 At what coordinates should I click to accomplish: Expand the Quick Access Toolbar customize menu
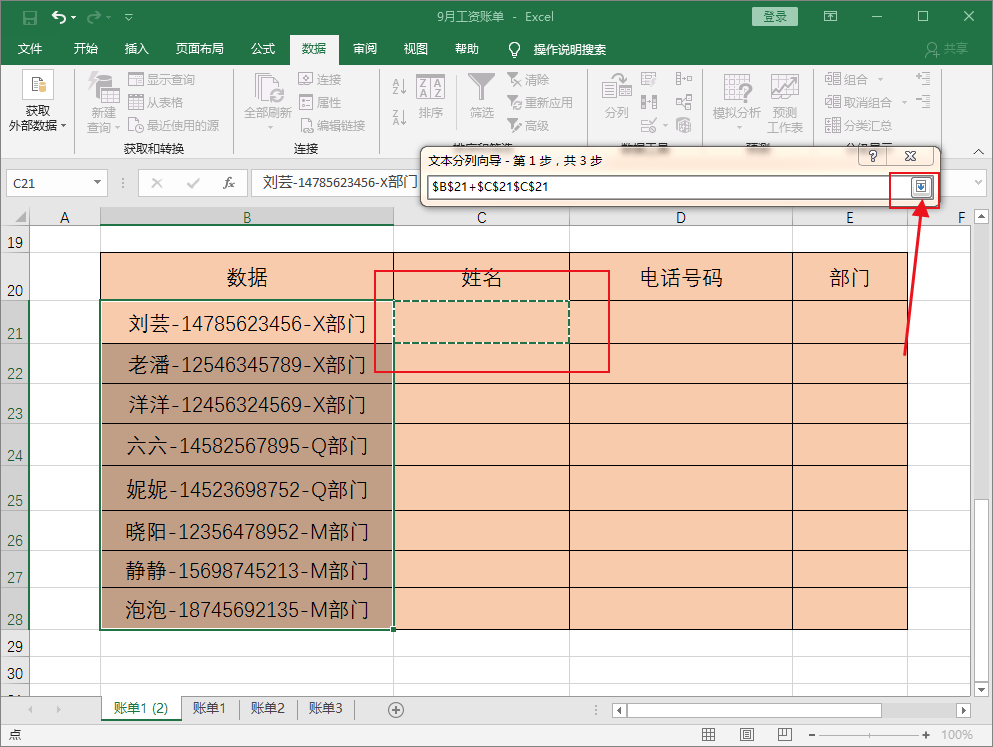coord(127,17)
